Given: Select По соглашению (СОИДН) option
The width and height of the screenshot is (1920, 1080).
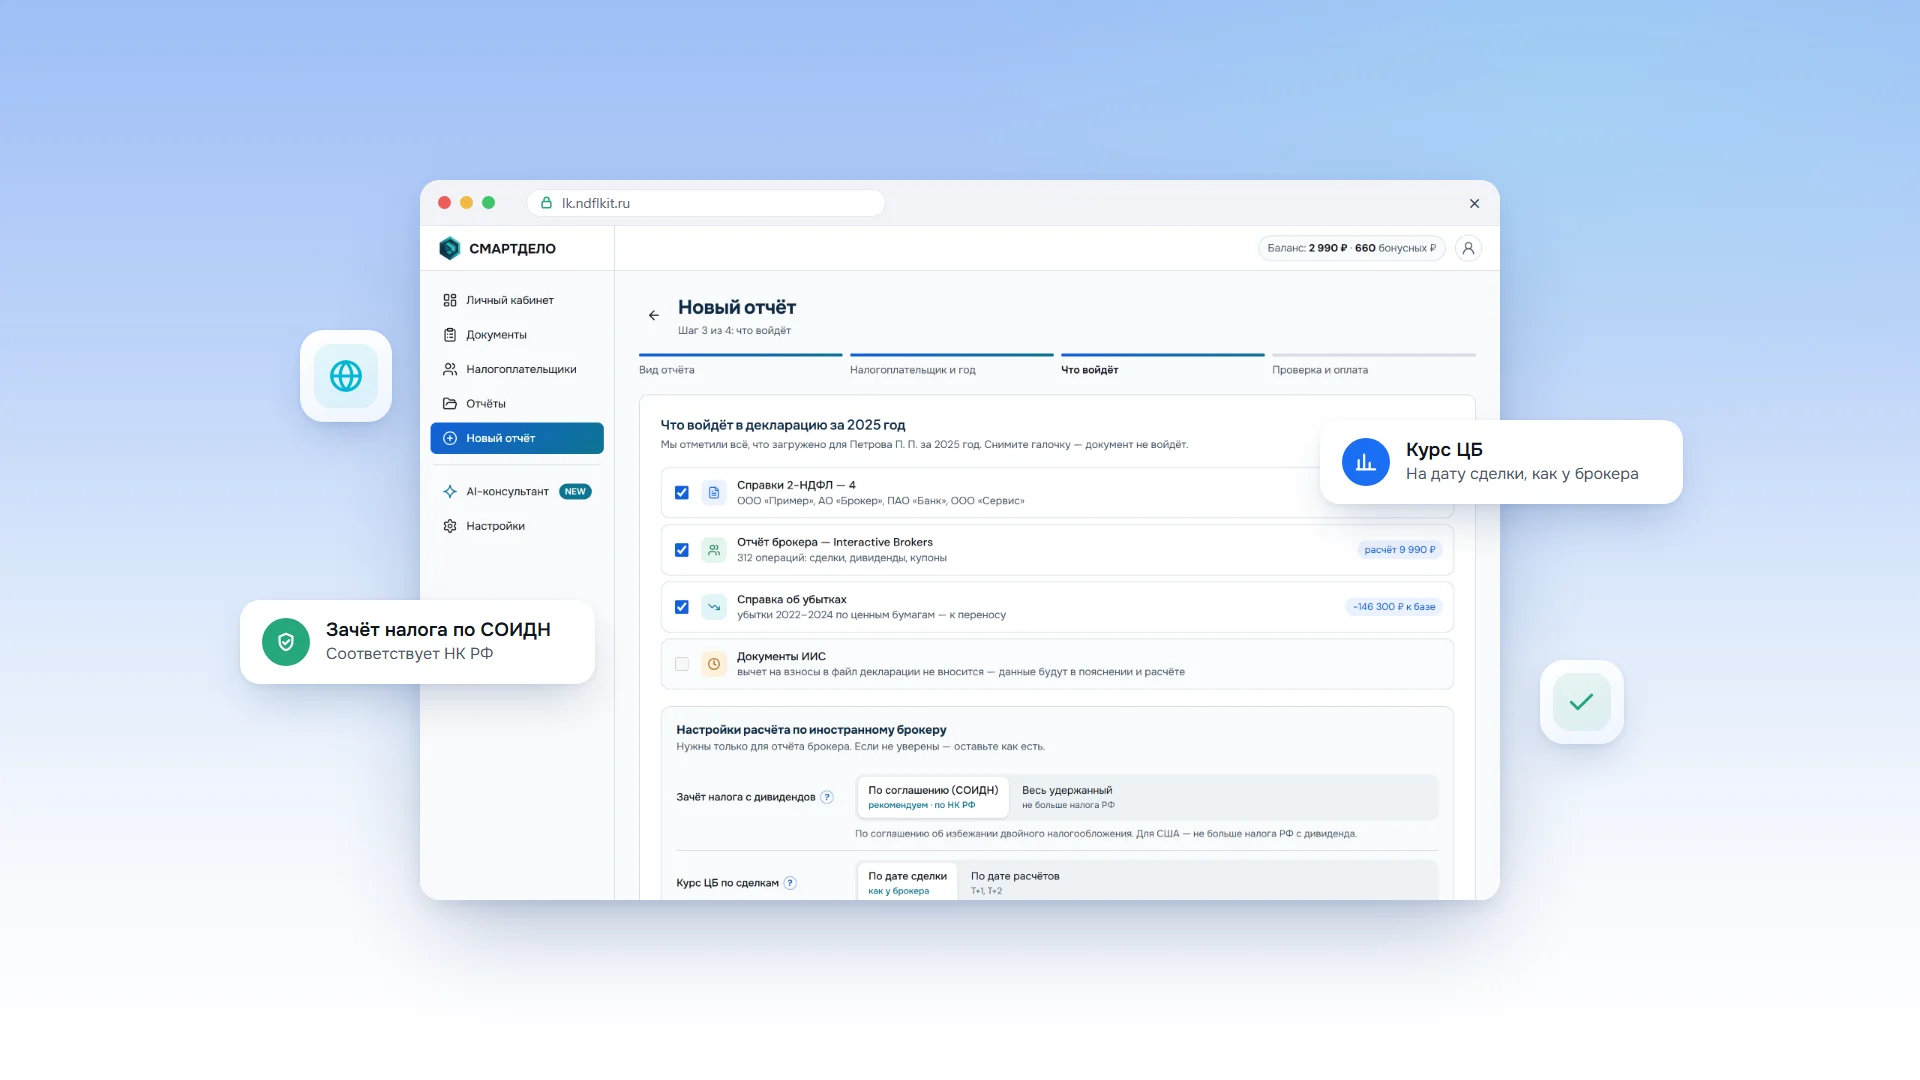Looking at the screenshot, I should click(x=933, y=797).
